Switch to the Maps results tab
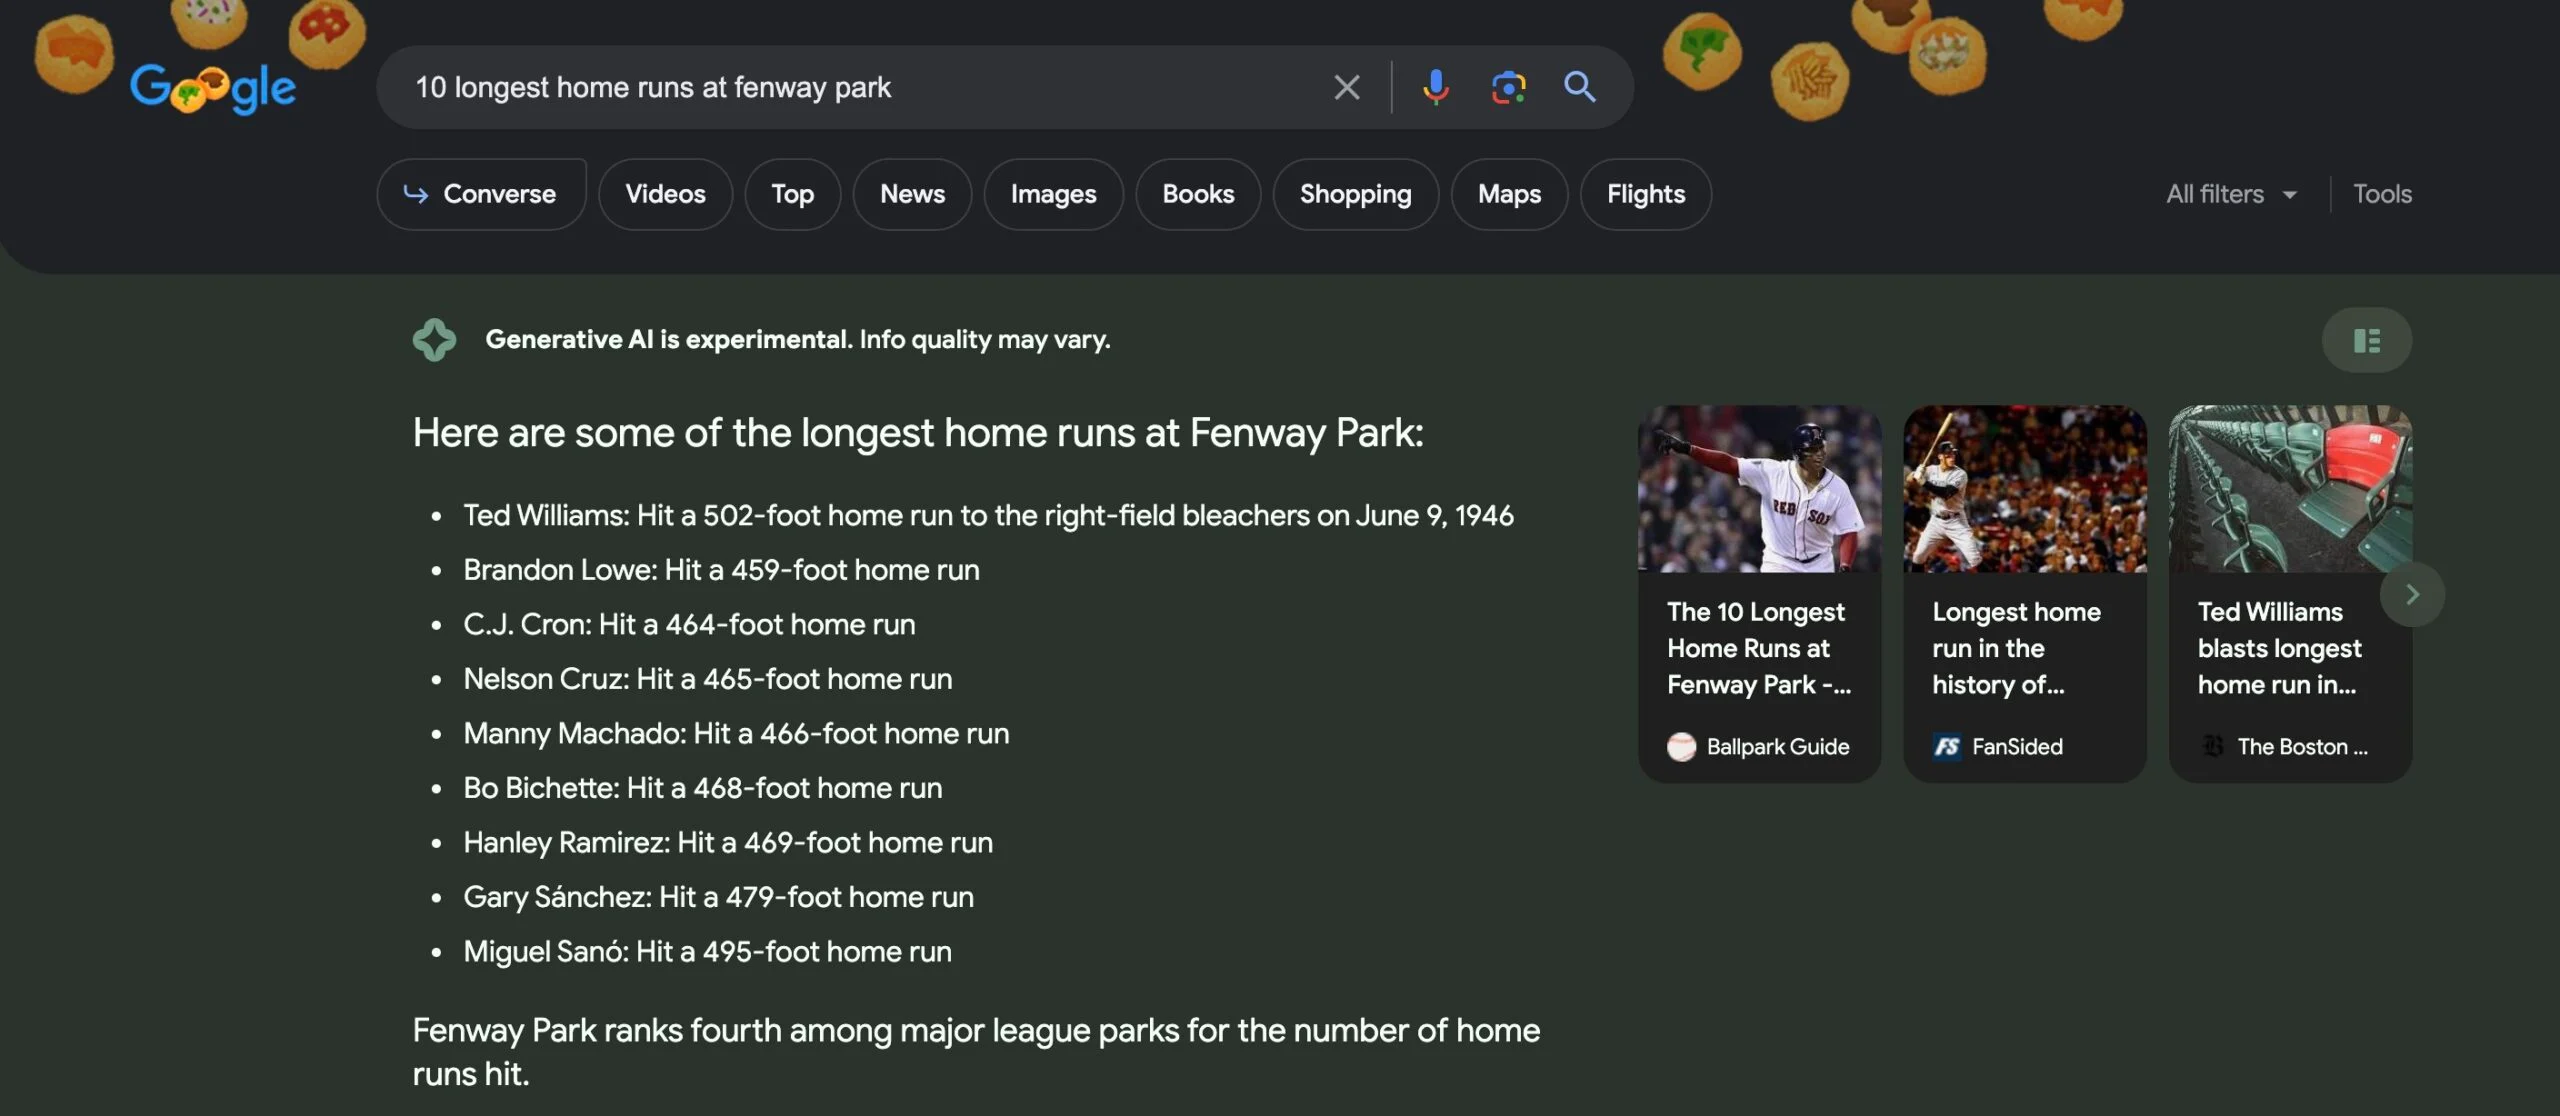Image resolution: width=2560 pixels, height=1116 pixels. (1509, 194)
